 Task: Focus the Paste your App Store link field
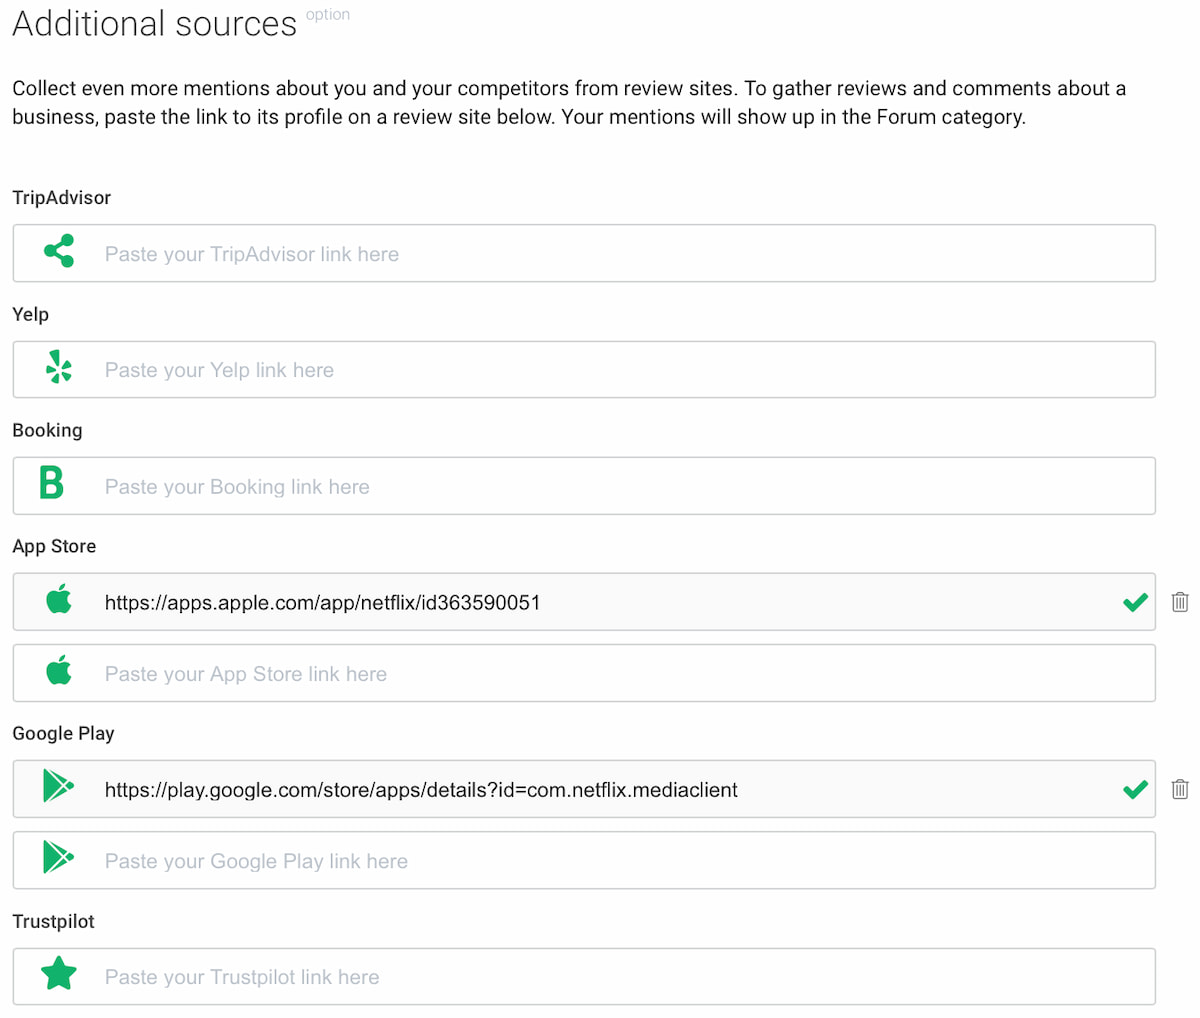point(584,673)
